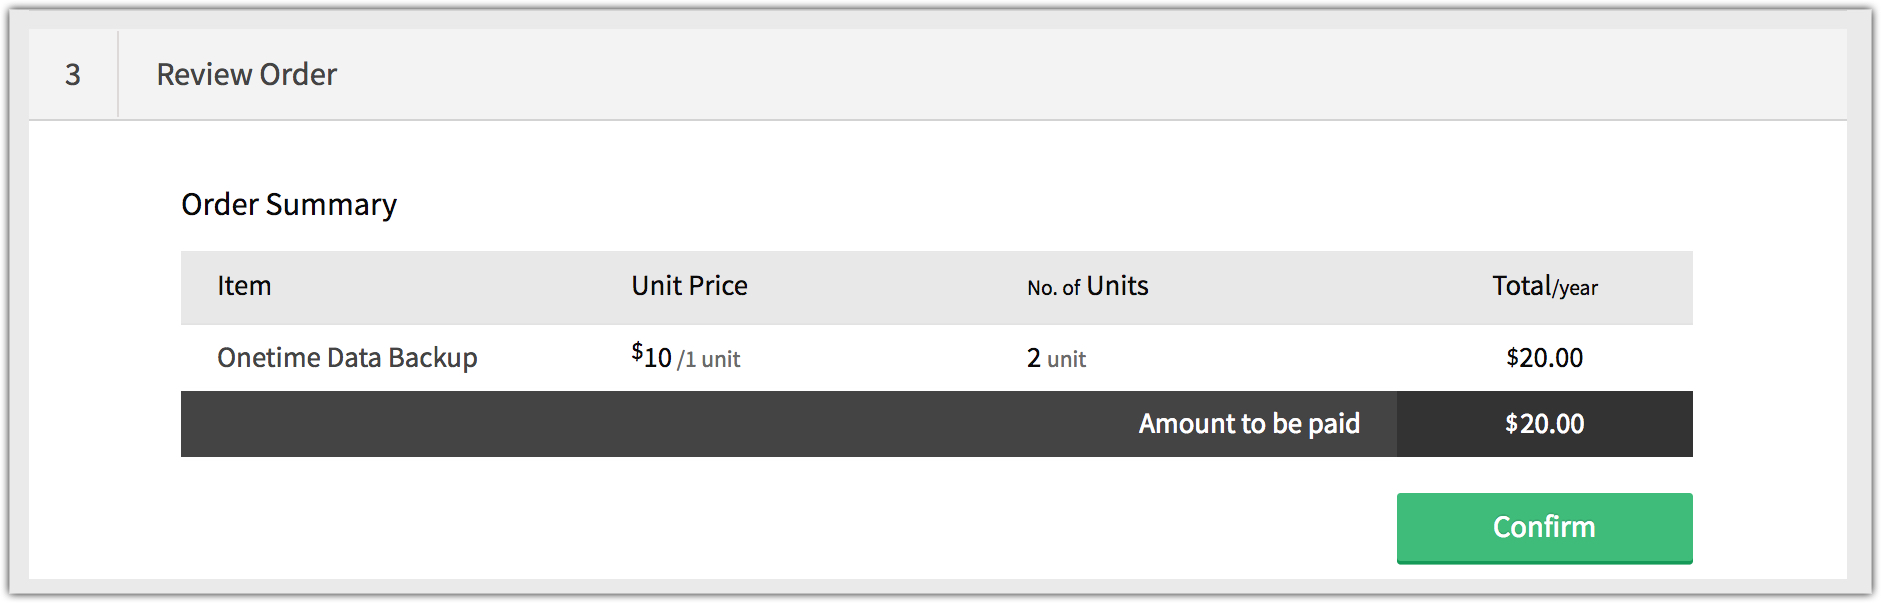Select the Item column header

[x=244, y=286]
